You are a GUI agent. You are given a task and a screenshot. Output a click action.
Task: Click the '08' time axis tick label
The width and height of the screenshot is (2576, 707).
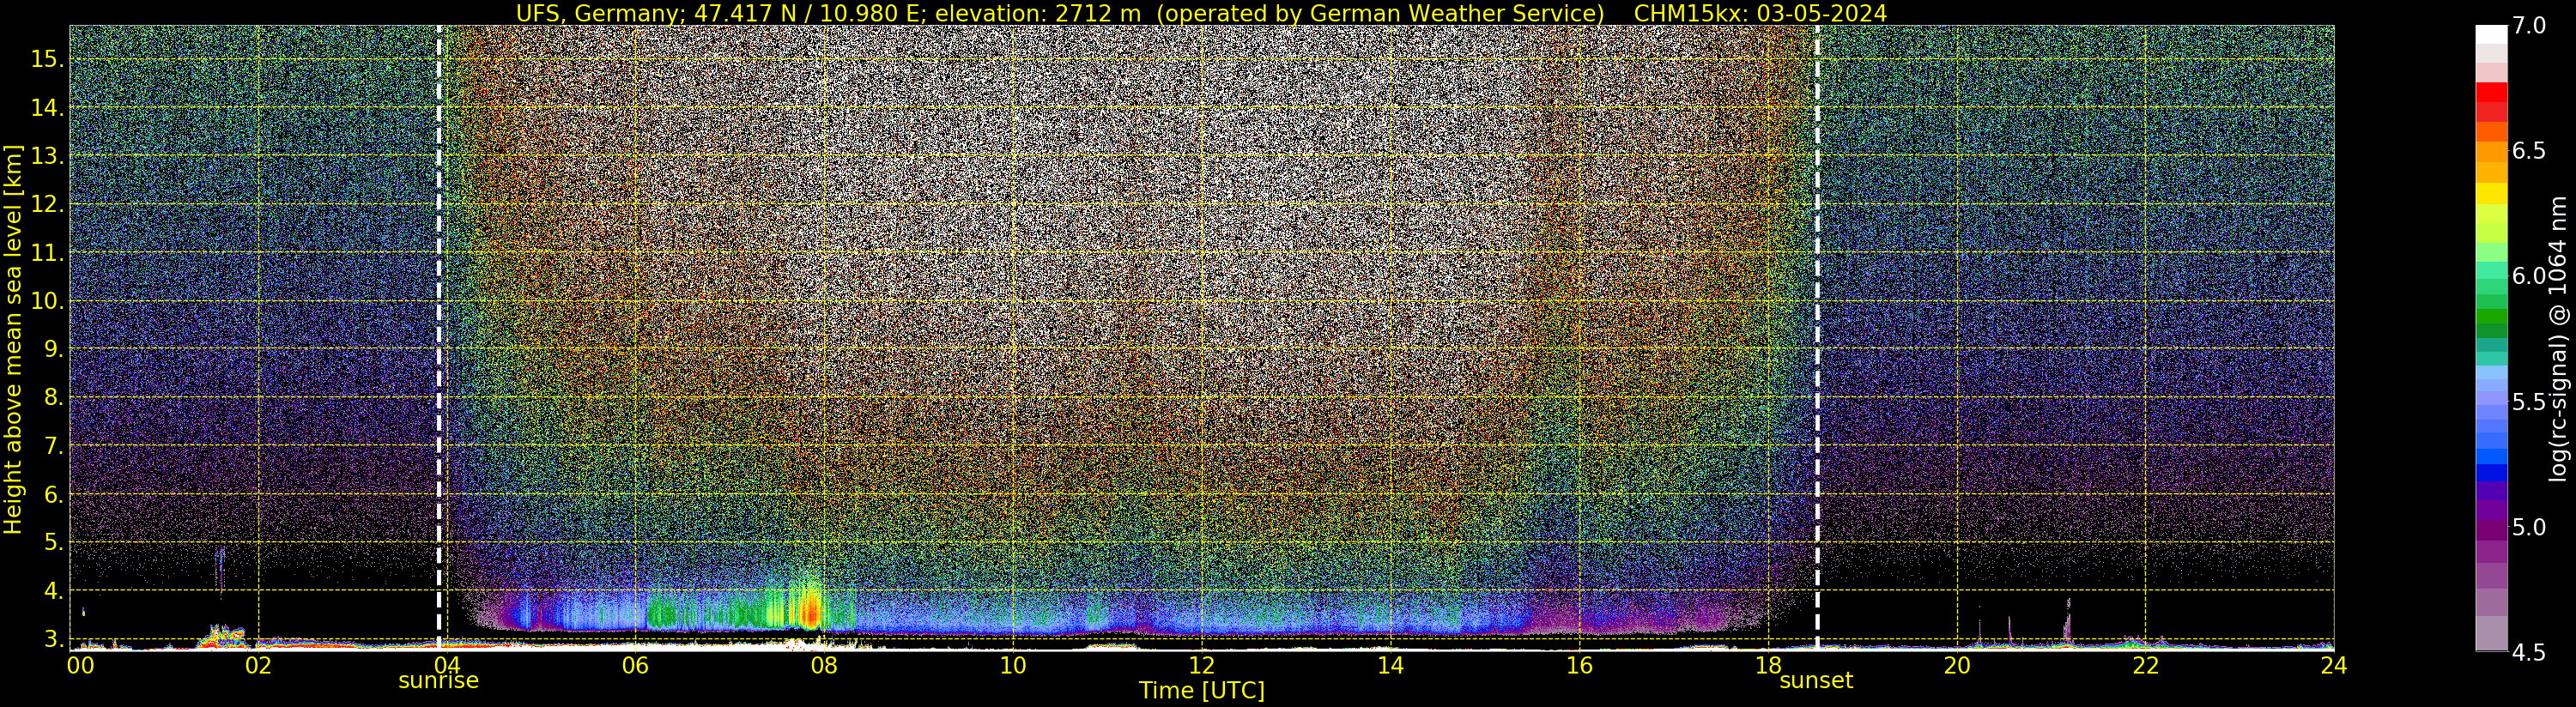pyautogui.click(x=824, y=665)
